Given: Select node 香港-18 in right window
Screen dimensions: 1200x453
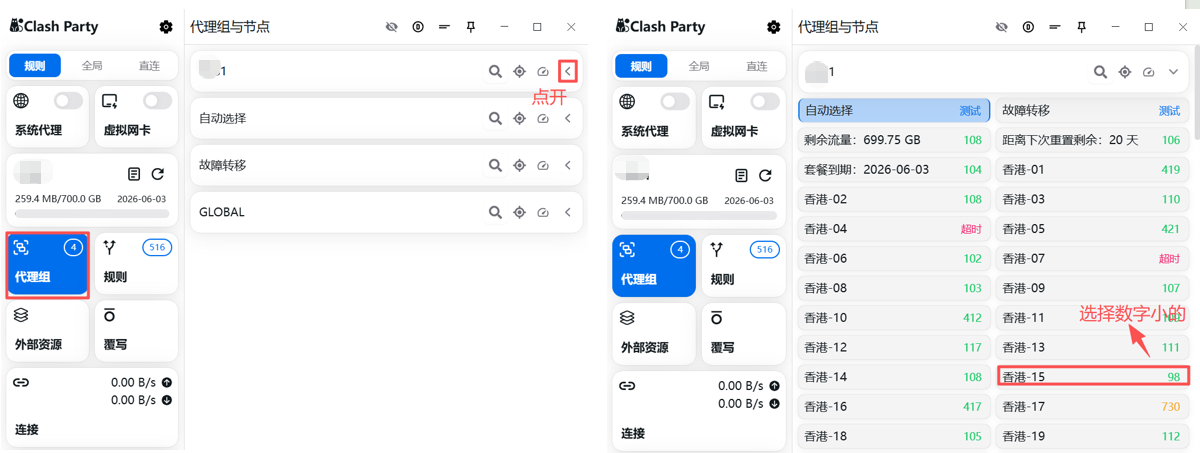Looking at the screenshot, I should (894, 437).
